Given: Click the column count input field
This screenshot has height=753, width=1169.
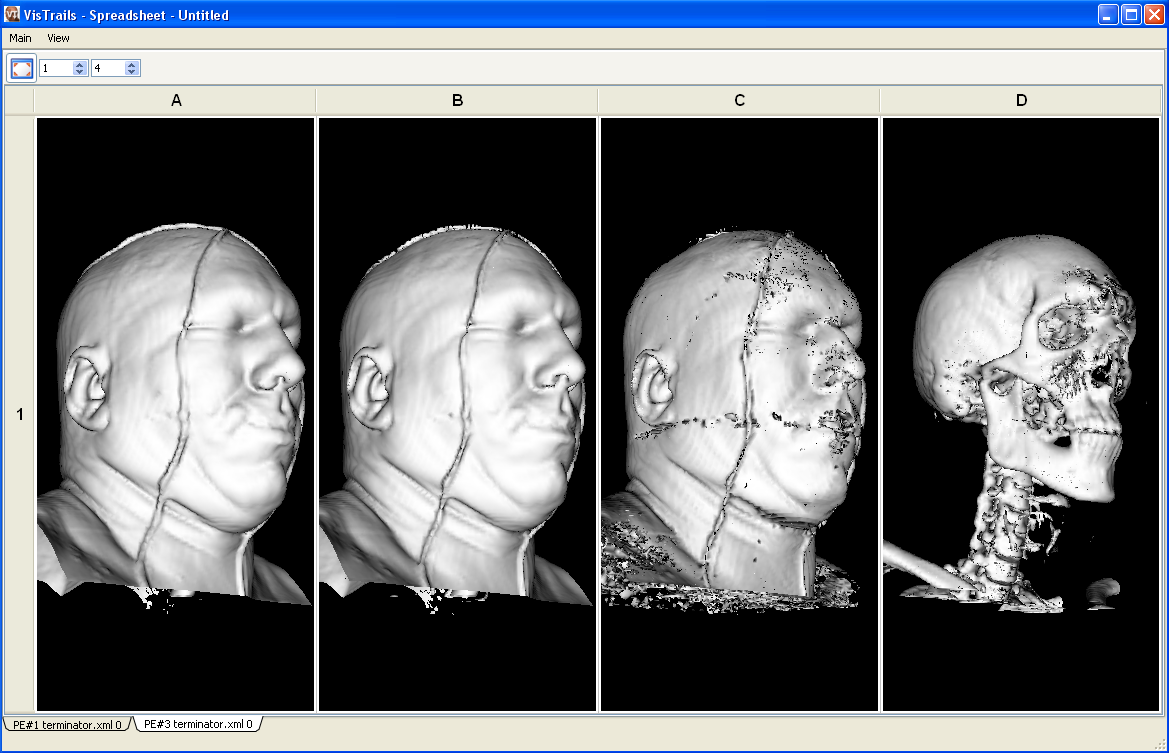Looking at the screenshot, I should 108,68.
